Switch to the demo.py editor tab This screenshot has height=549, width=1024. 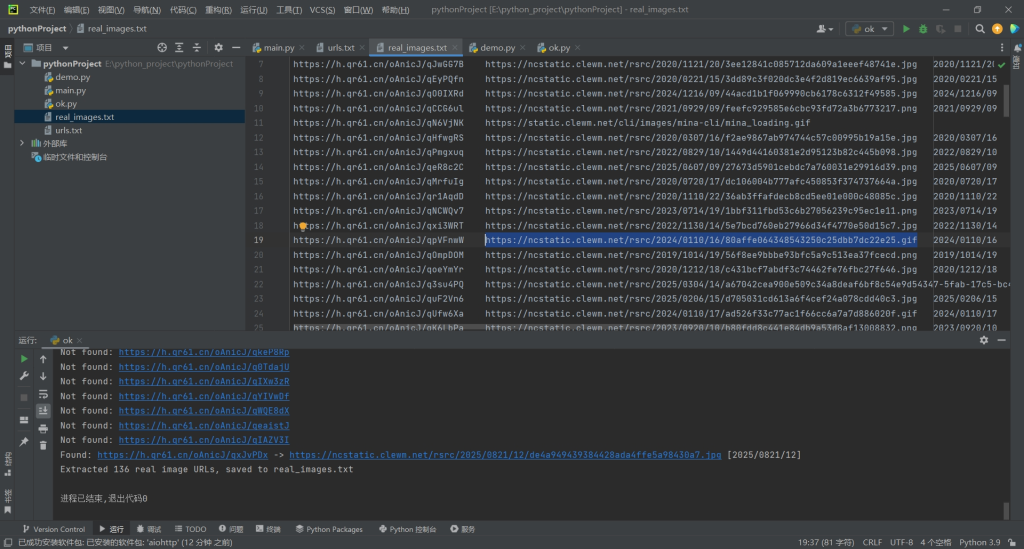pyautogui.click(x=490, y=47)
